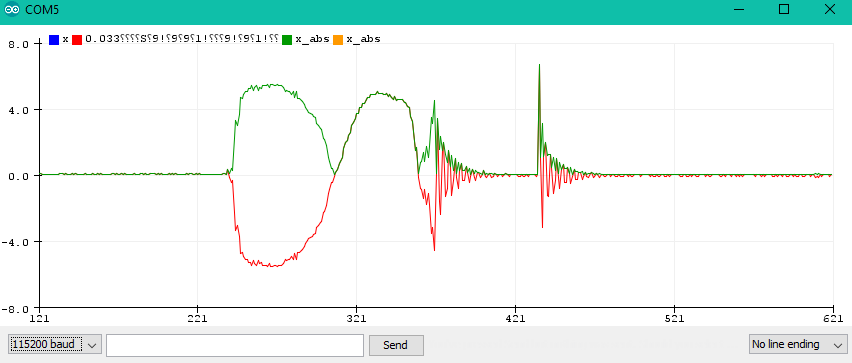Close the COM5 plotter window

tap(830, 9)
